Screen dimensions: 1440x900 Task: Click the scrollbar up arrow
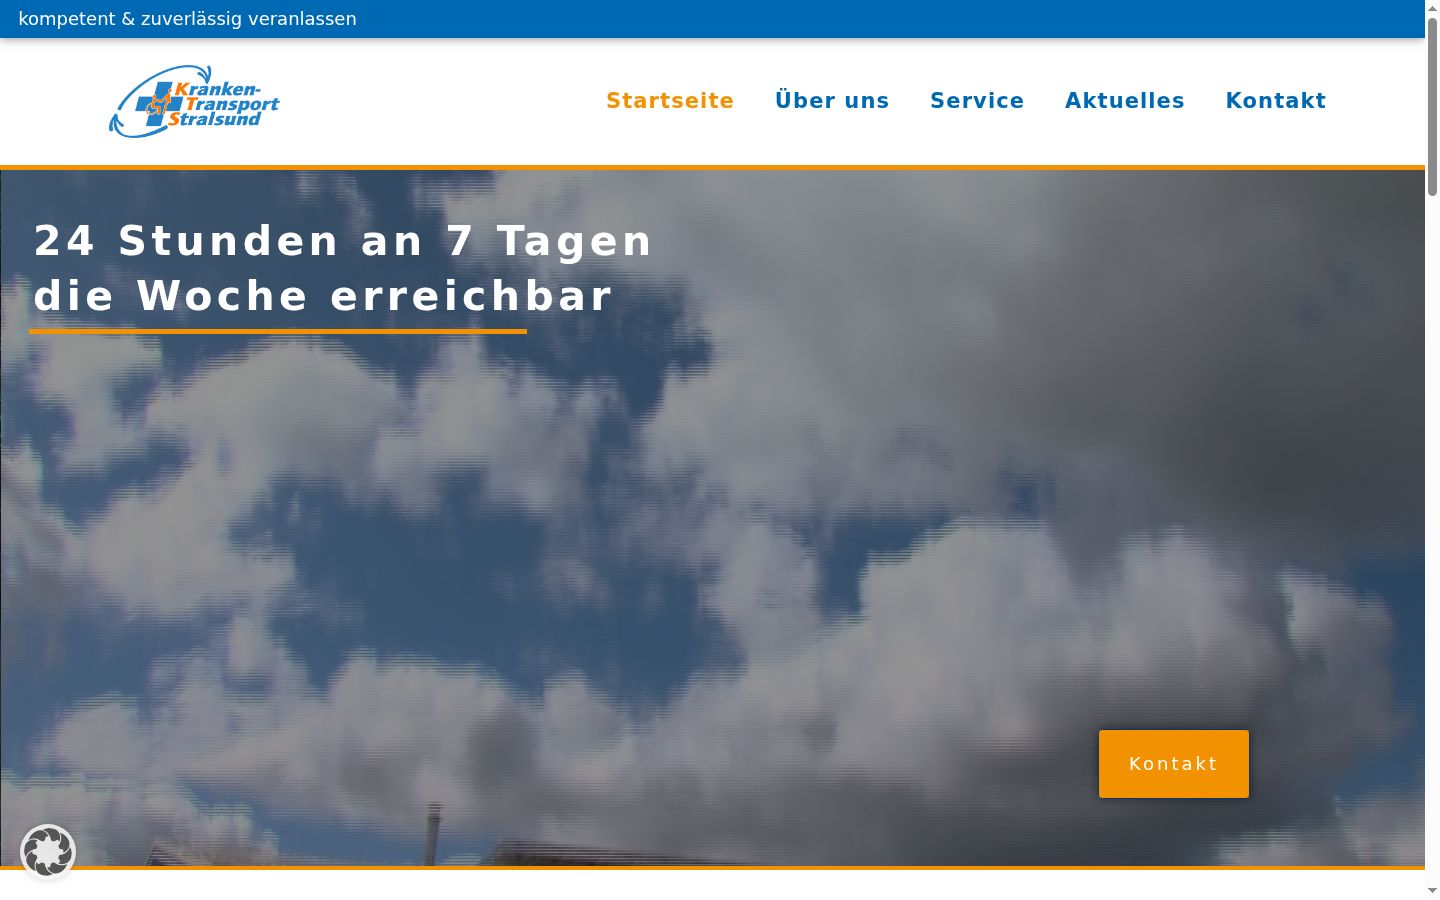[1432, 8]
